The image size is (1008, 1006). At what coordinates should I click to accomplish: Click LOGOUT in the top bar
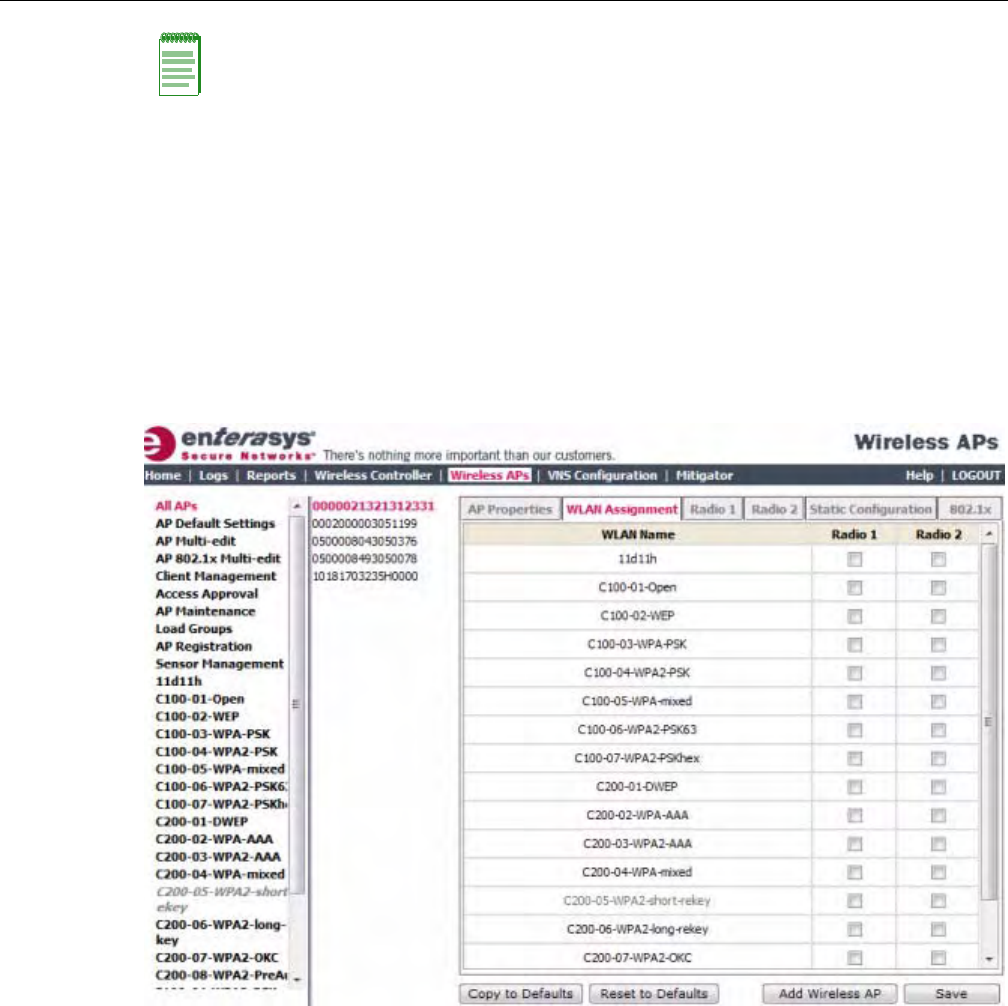pyautogui.click(x=976, y=475)
